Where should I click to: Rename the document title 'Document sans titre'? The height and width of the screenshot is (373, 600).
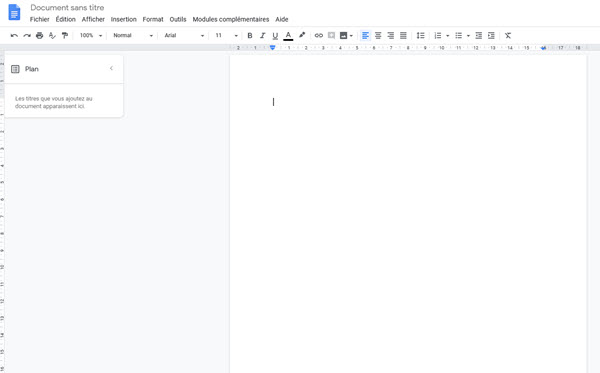[67, 8]
